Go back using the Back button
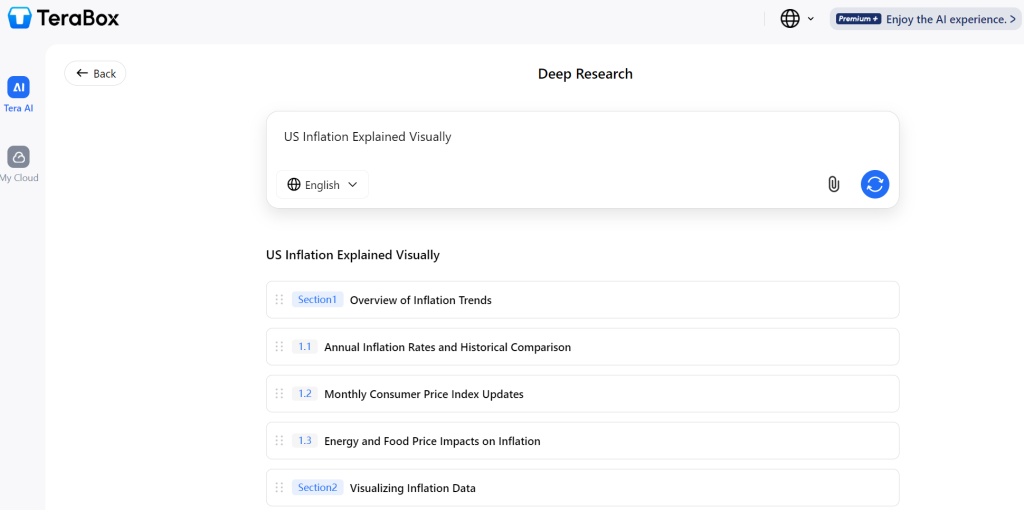This screenshot has height=510, width=1024. [96, 73]
